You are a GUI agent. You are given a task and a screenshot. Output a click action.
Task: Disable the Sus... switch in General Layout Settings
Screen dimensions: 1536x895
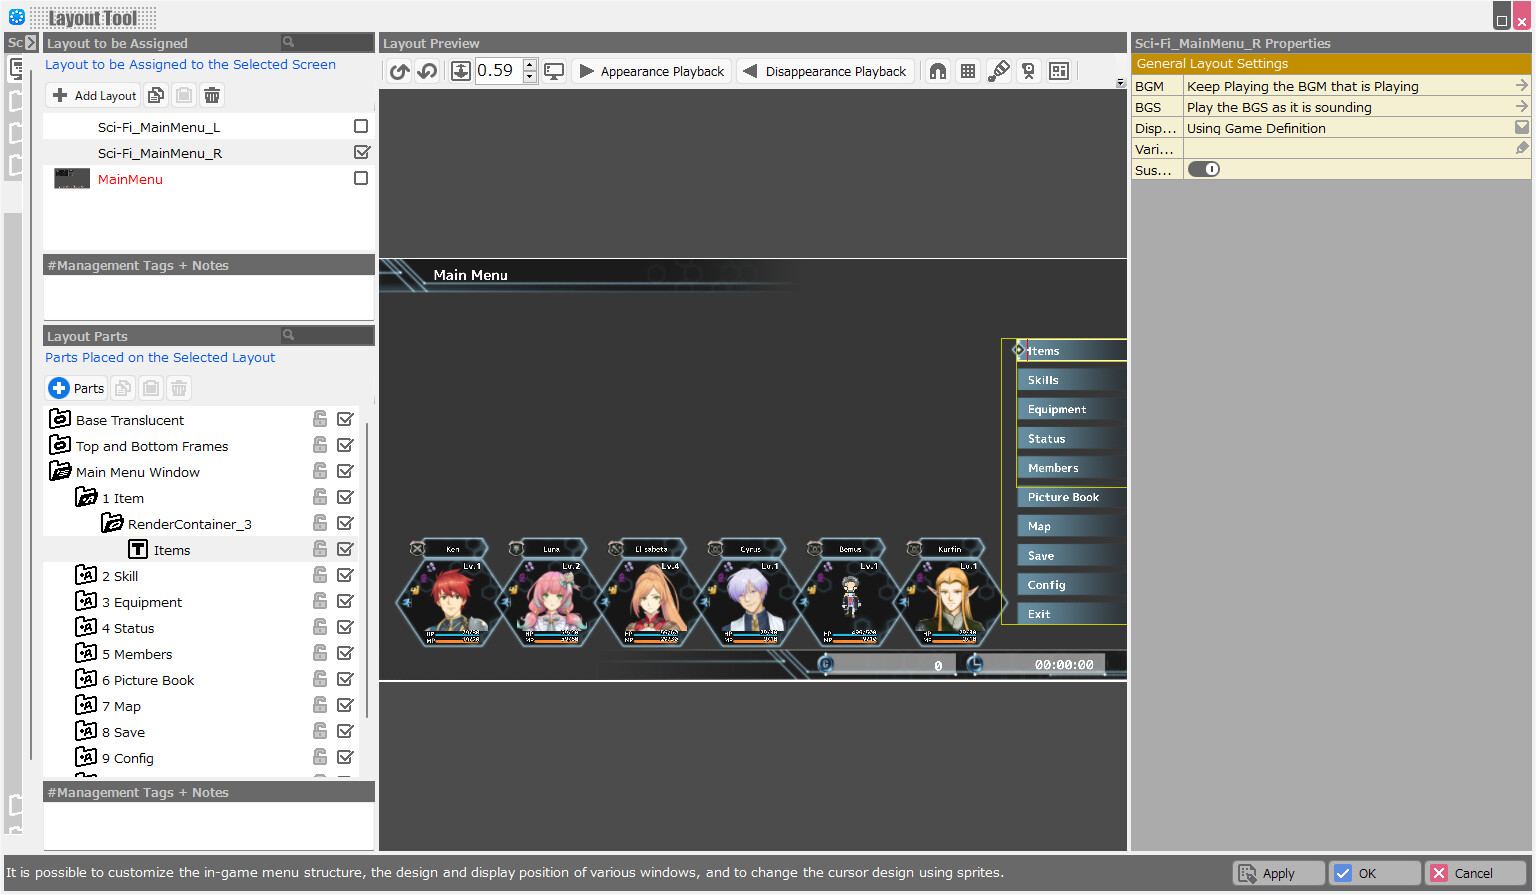tap(1204, 169)
